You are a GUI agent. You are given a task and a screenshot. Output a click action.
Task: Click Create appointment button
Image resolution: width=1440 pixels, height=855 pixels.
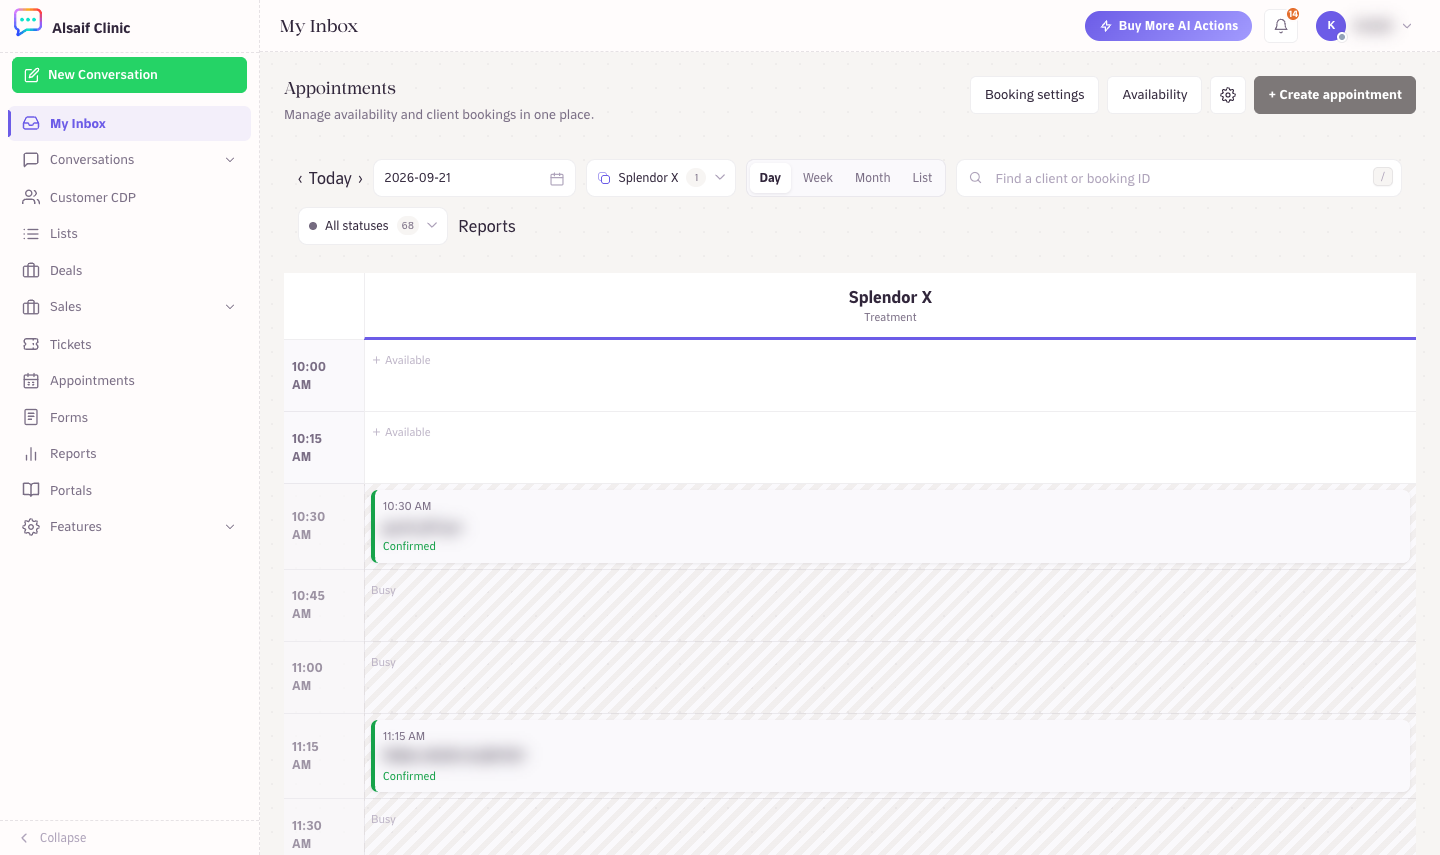tap(1335, 95)
